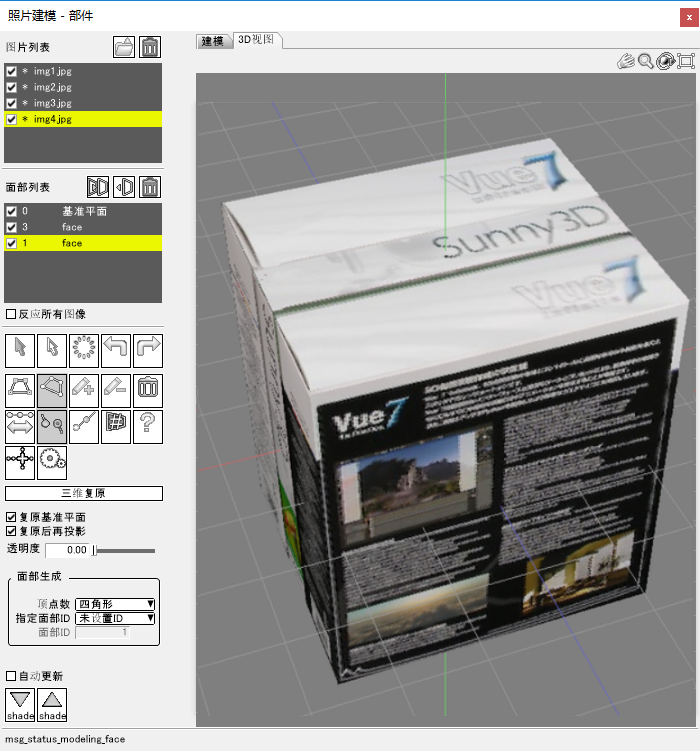Click the rotate view tool icon

point(666,61)
